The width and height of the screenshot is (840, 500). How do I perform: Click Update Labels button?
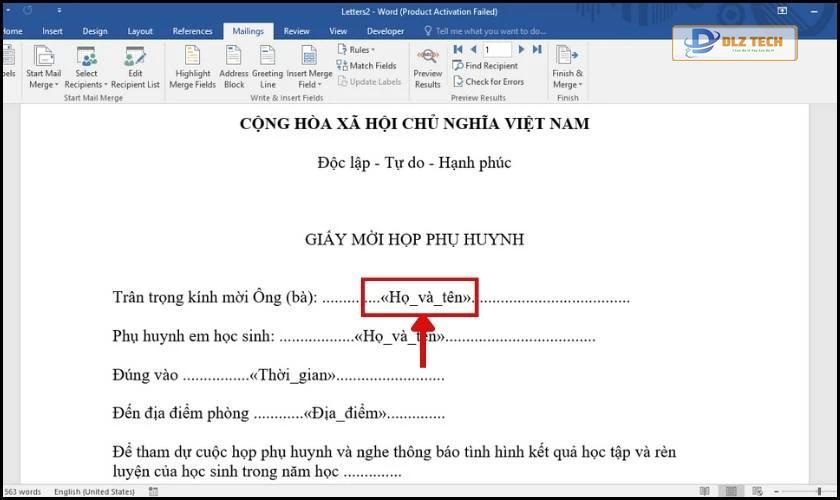click(x=369, y=81)
